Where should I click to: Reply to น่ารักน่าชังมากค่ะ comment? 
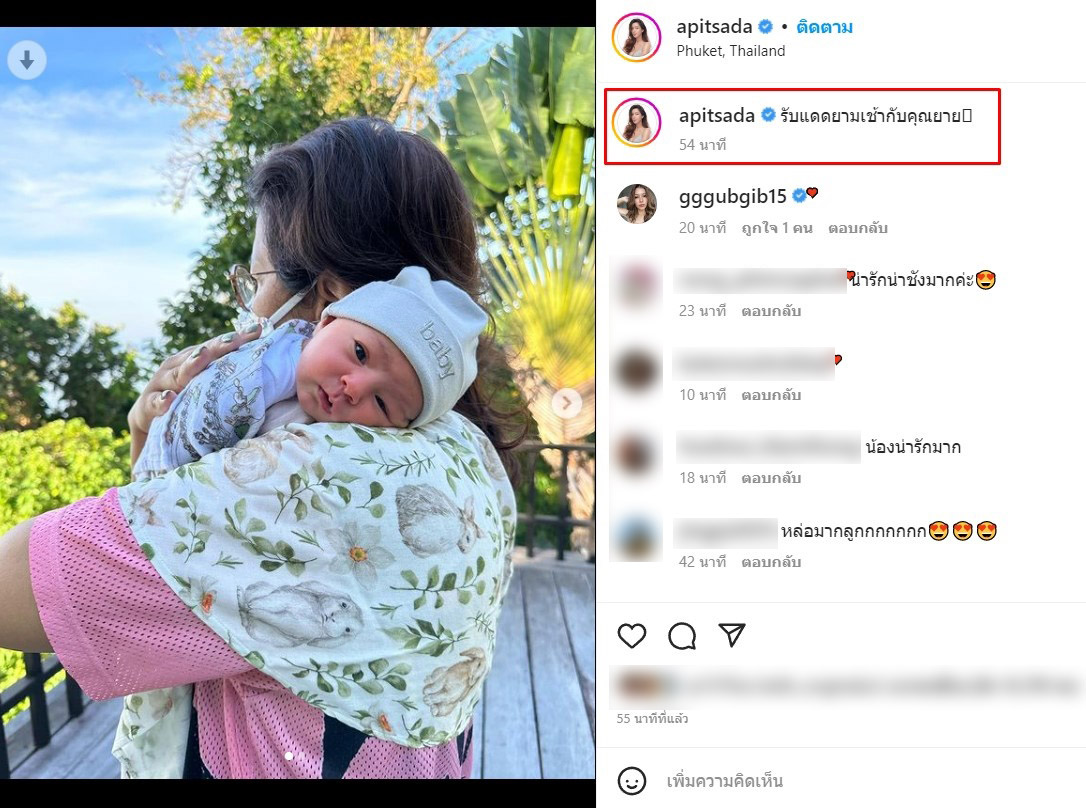tap(771, 311)
